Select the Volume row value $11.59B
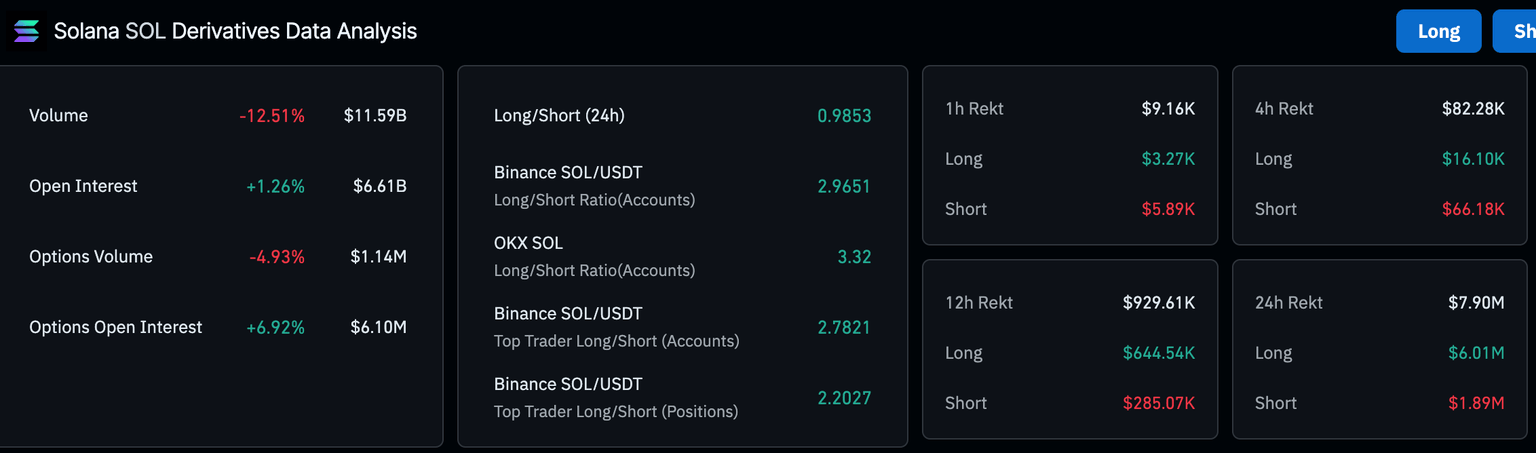The height and width of the screenshot is (453, 1536). (375, 116)
